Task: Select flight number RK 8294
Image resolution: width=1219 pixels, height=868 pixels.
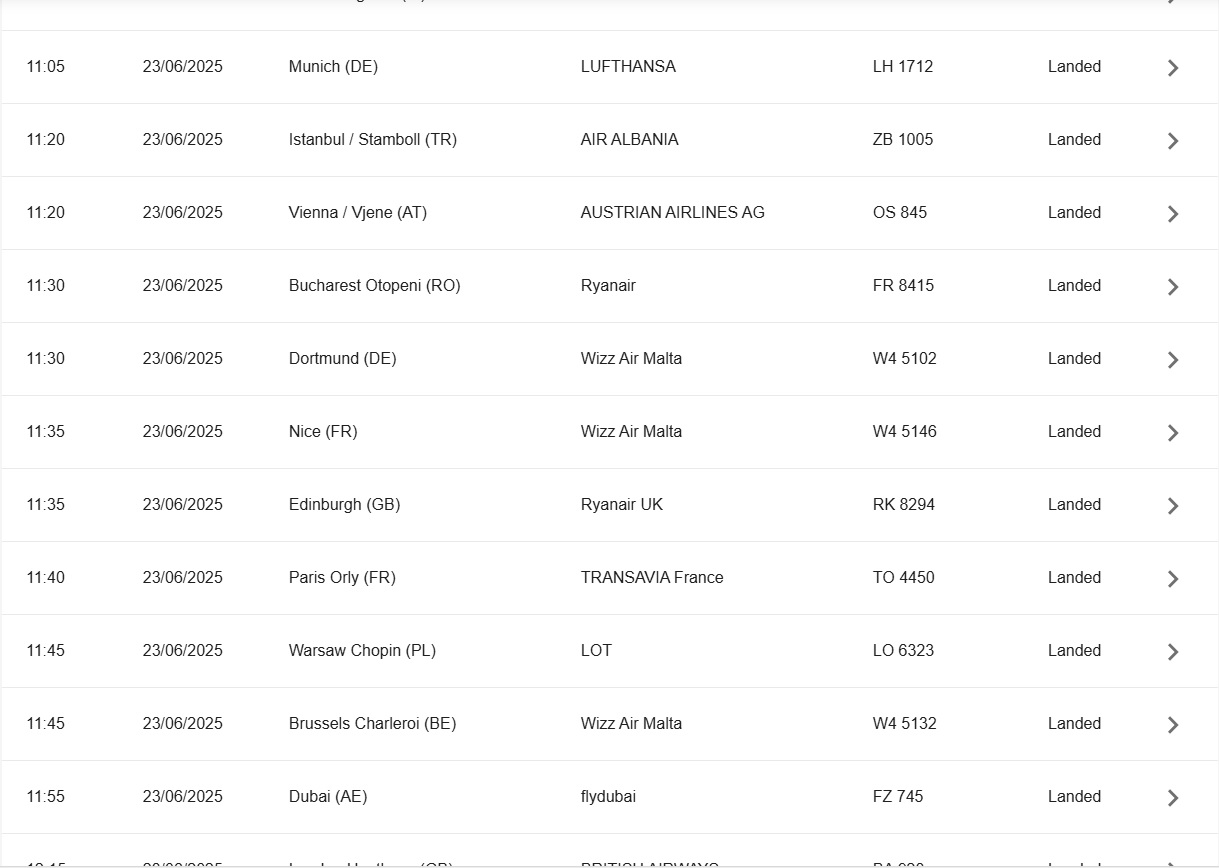Action: click(x=903, y=505)
